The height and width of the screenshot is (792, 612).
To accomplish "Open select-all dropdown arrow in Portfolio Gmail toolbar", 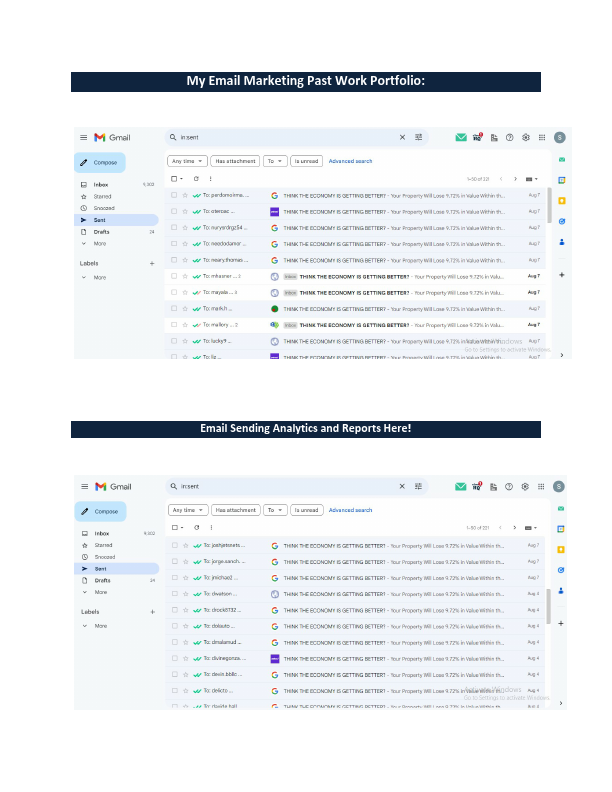I will click(x=182, y=179).
